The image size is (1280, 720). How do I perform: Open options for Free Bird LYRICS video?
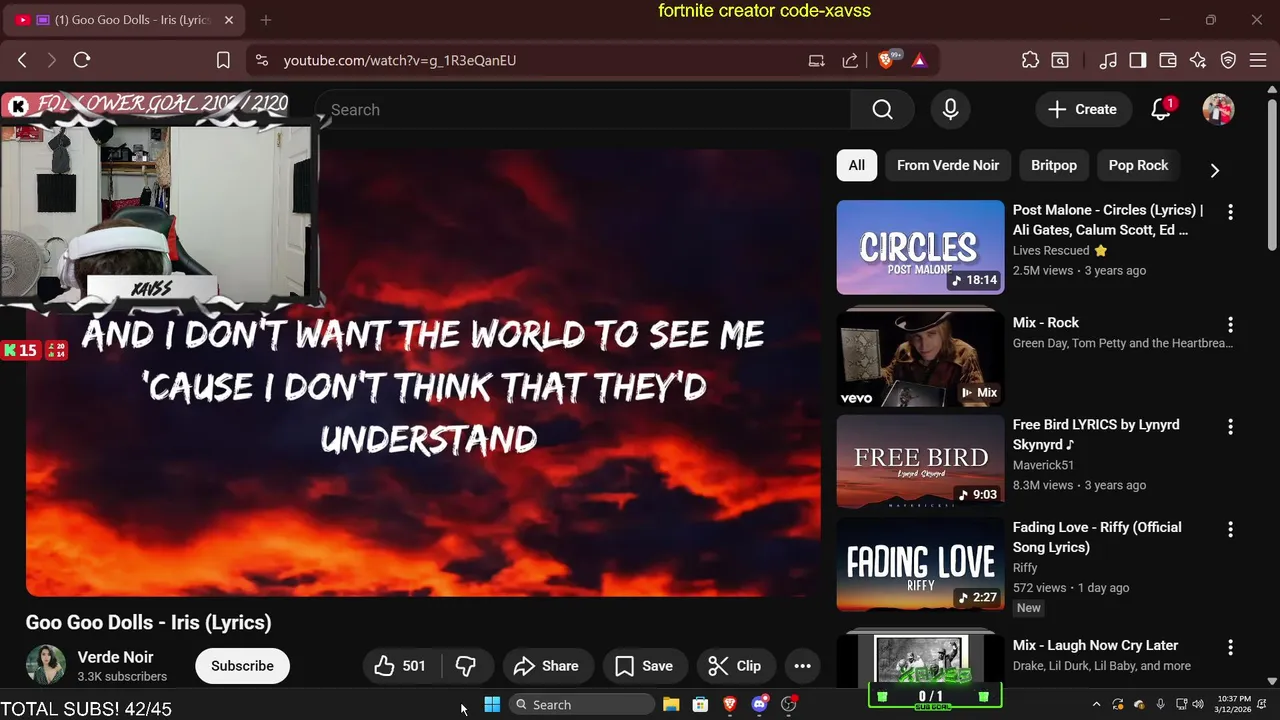coord(1230,427)
